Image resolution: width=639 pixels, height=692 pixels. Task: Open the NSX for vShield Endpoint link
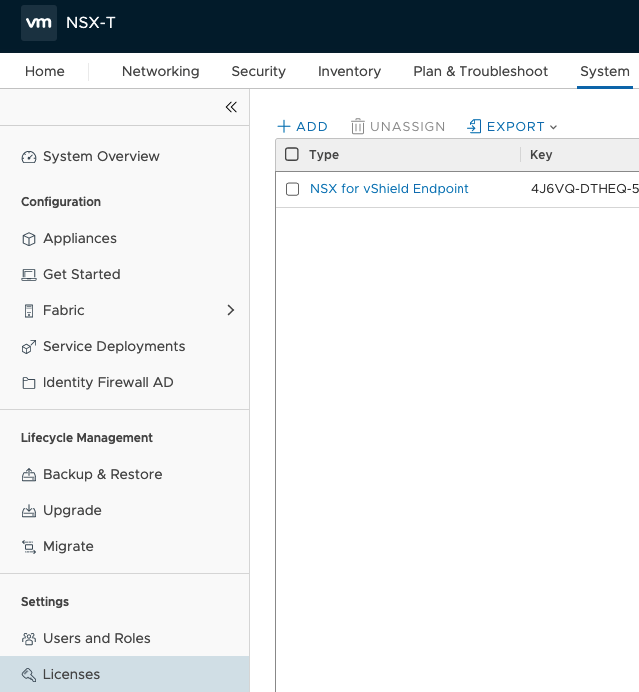point(389,188)
